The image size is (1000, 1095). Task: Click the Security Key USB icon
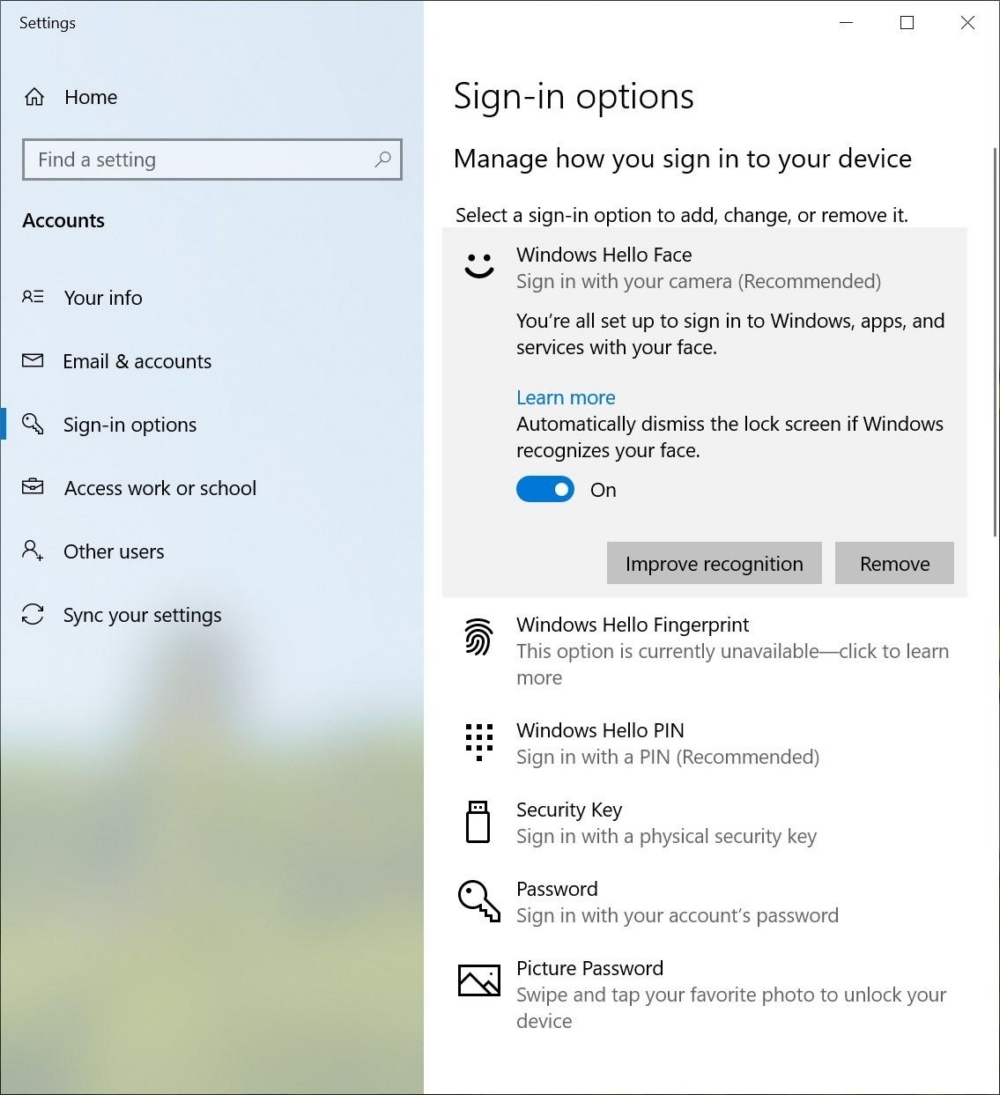click(x=478, y=822)
